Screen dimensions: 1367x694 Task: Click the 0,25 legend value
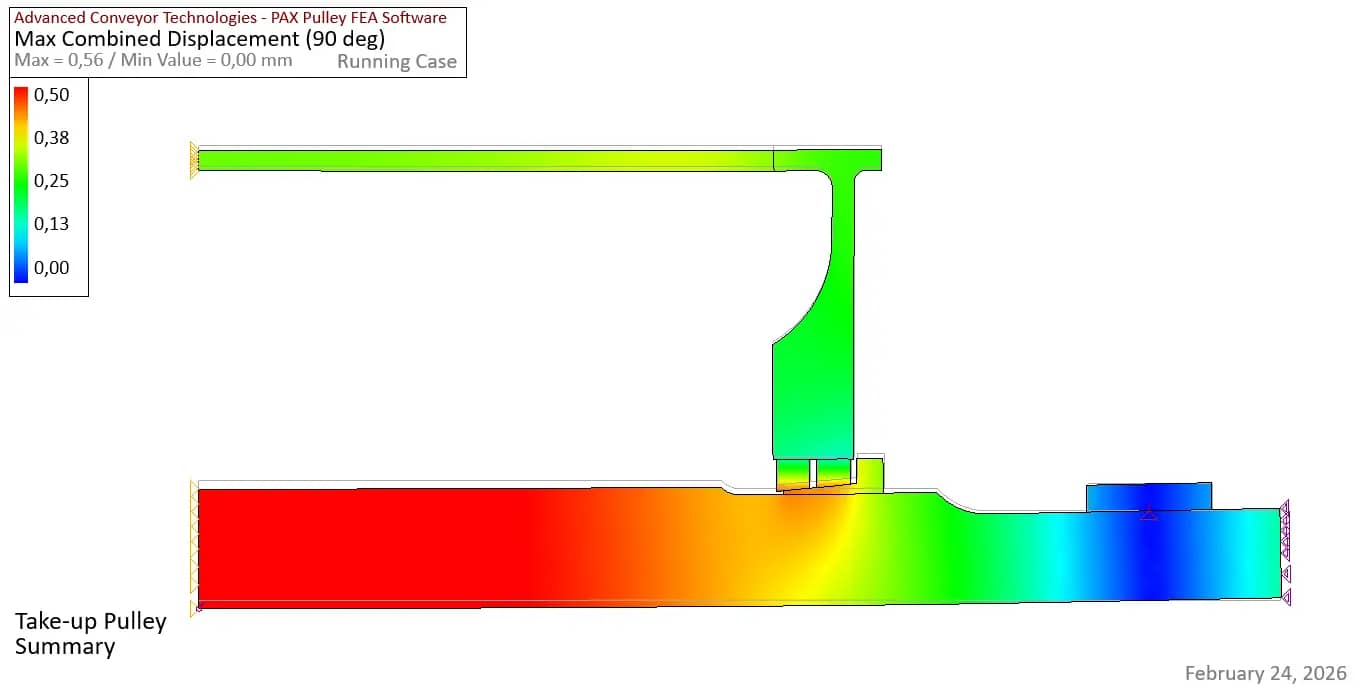[51, 181]
